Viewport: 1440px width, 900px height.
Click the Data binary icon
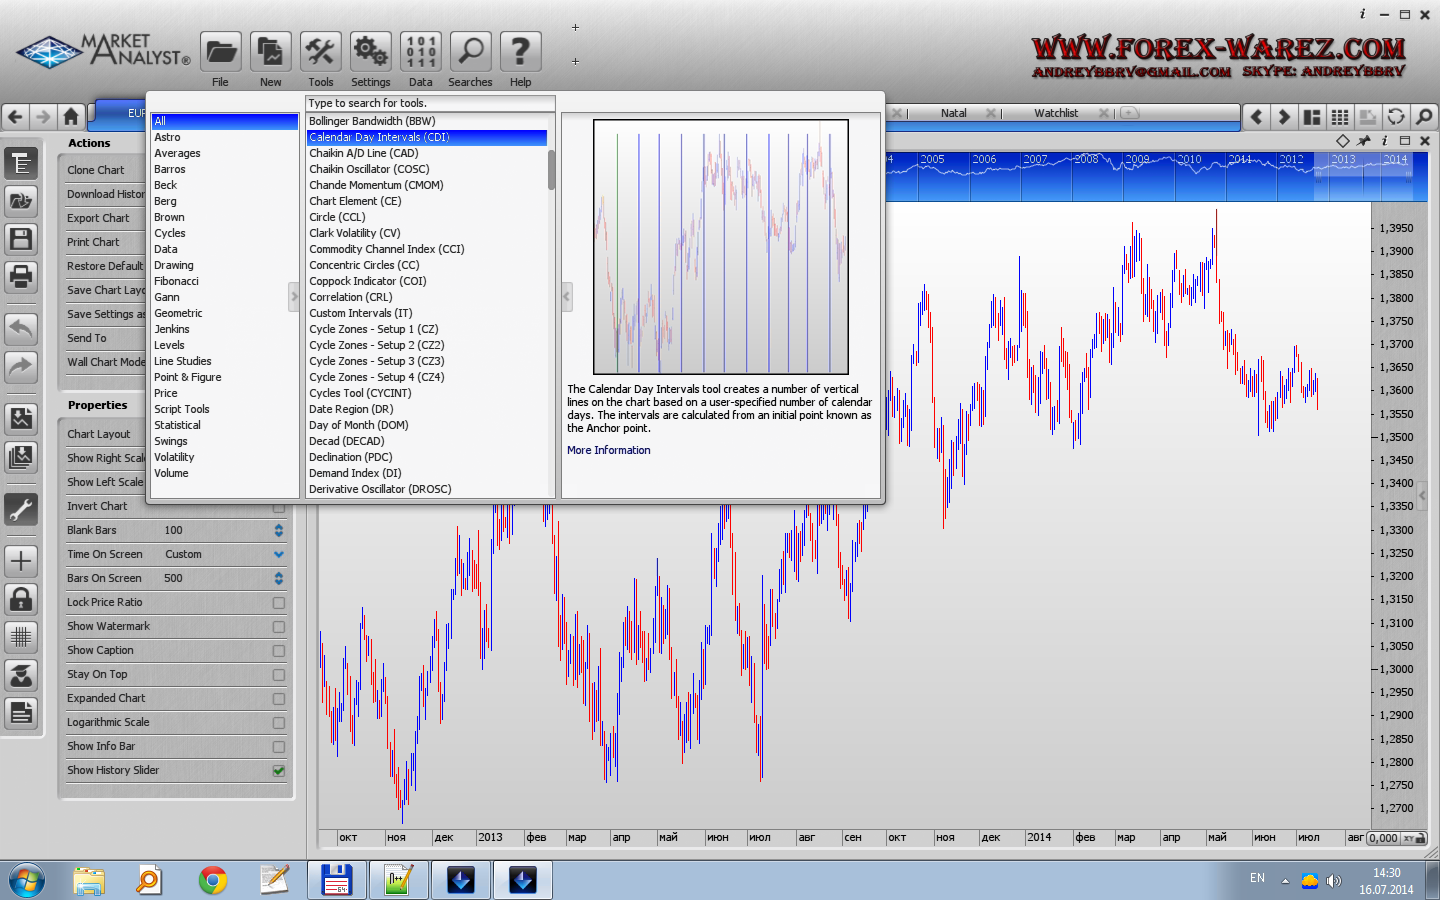(x=420, y=52)
